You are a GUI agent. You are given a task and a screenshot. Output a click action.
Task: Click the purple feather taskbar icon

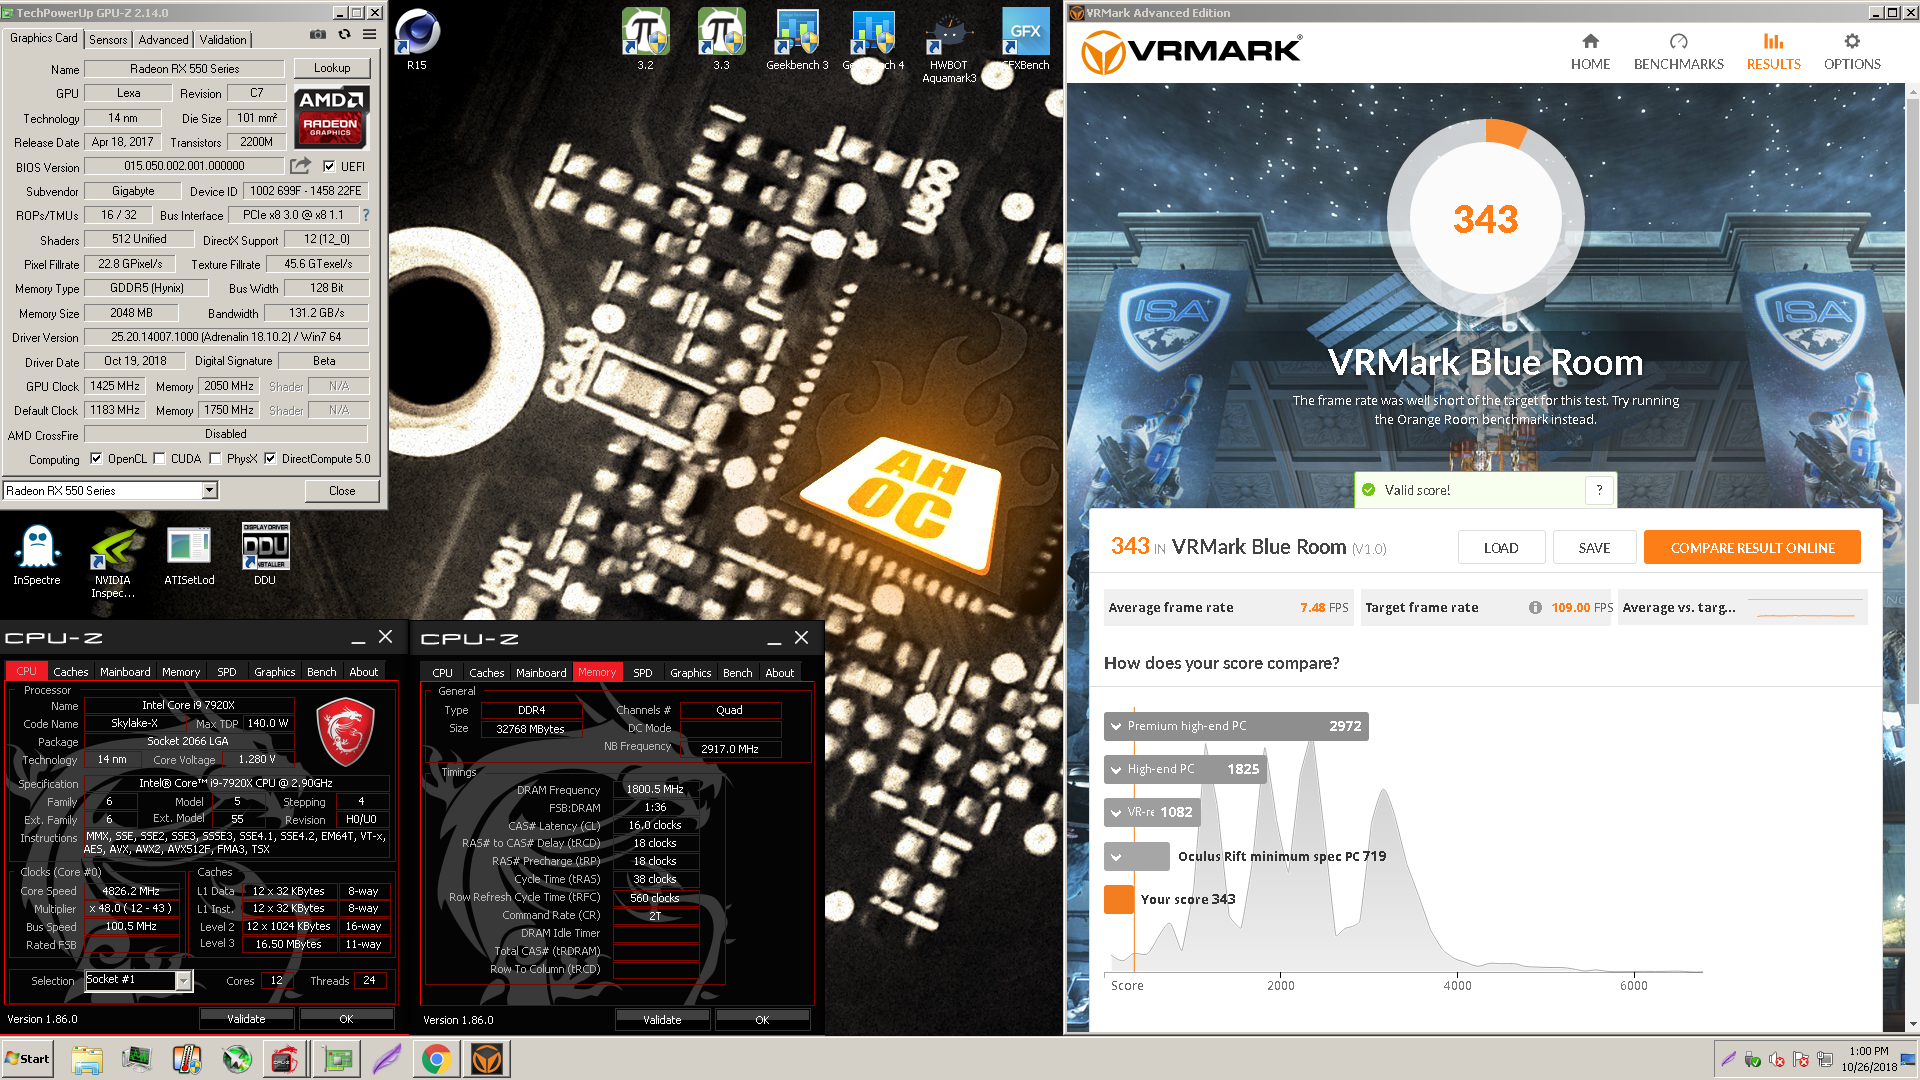(x=386, y=1059)
